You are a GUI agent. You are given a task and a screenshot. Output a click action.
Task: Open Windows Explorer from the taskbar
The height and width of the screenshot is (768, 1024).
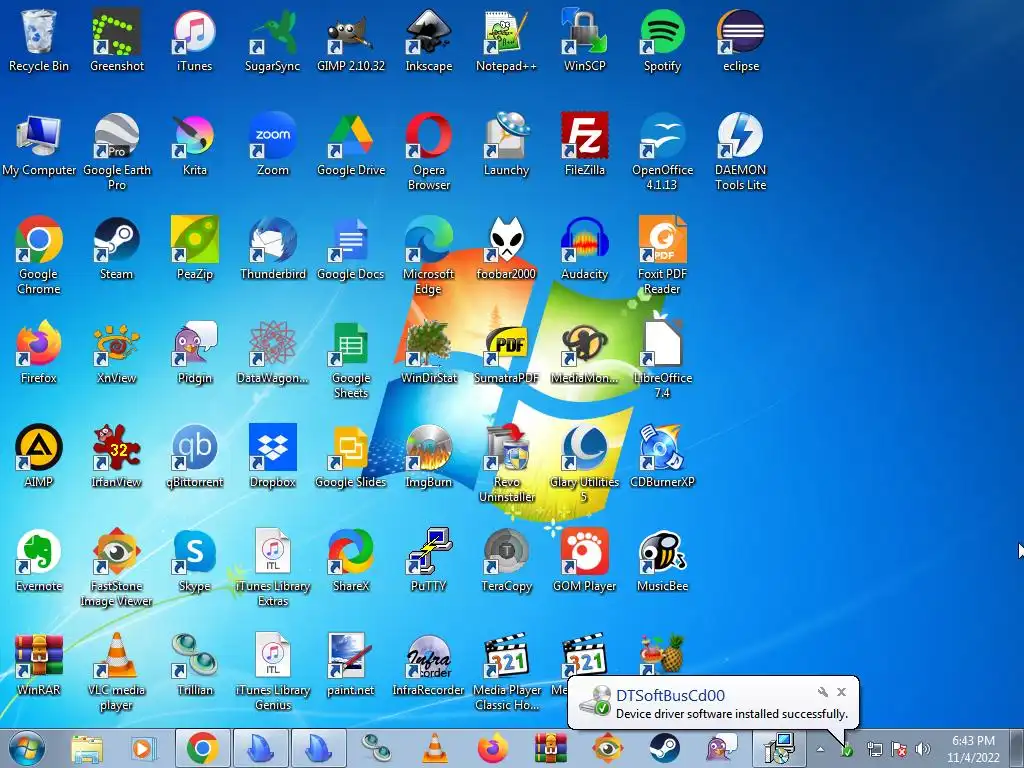point(86,748)
